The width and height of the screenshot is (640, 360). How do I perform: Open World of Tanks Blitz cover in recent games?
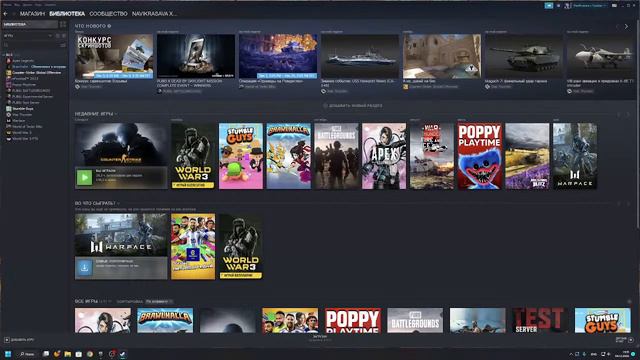click(x=527, y=156)
